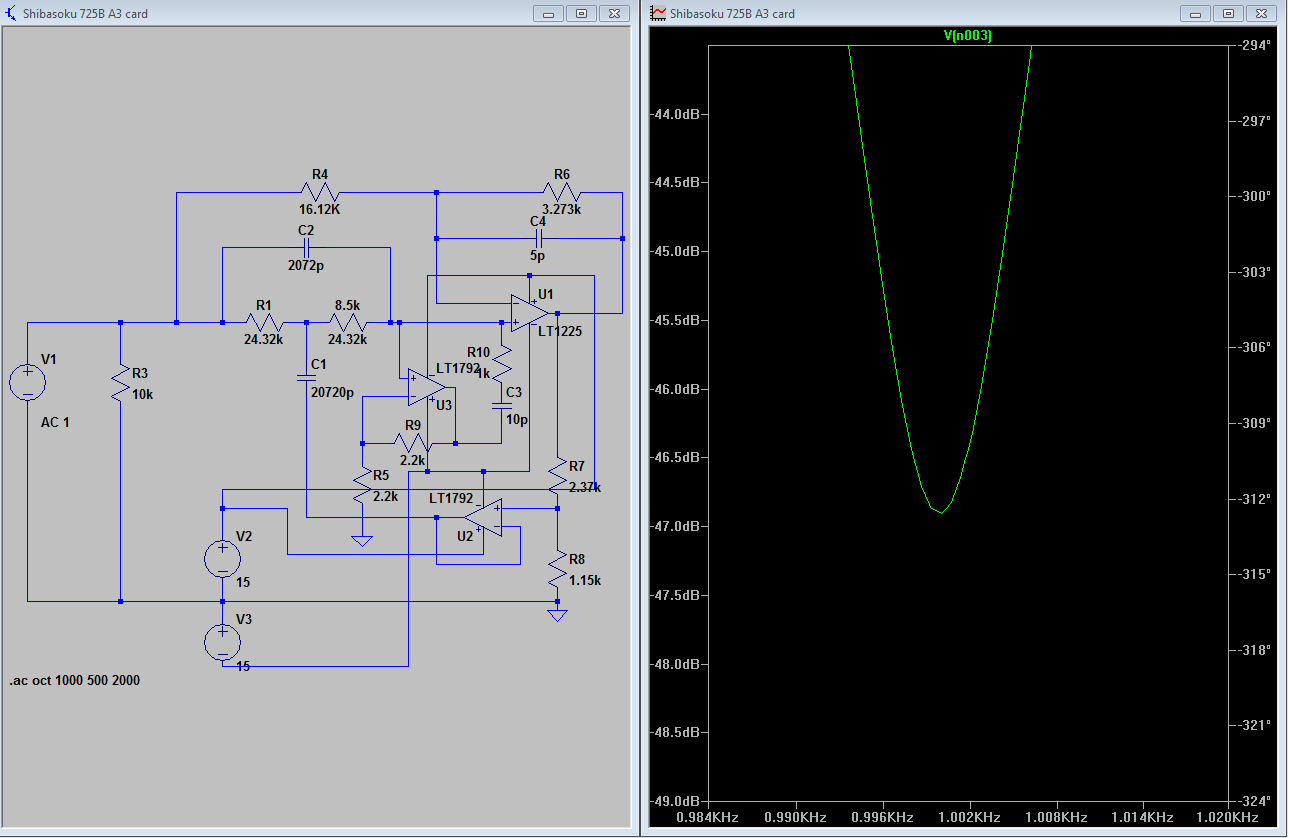Viewport: 1289px width, 838px height.
Task: Click capacitor C3 symbol
Action: tap(502, 406)
